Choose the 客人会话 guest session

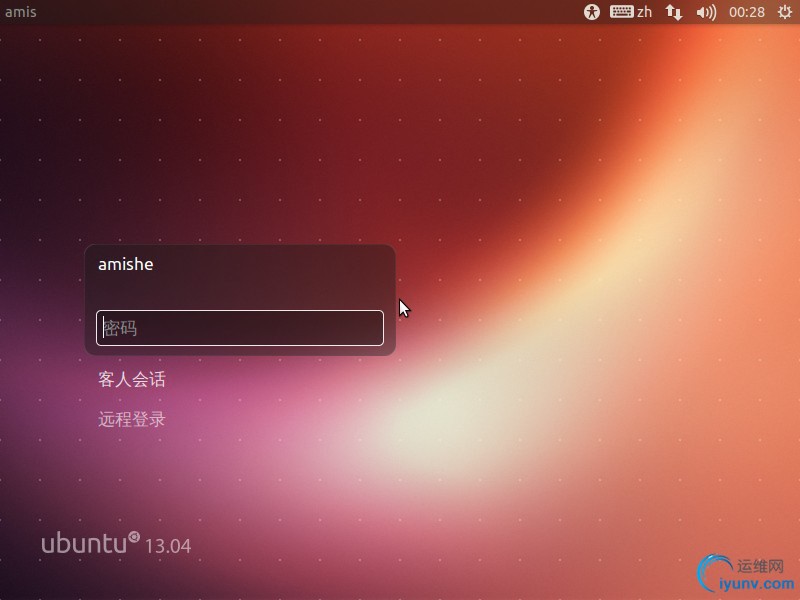(x=132, y=379)
